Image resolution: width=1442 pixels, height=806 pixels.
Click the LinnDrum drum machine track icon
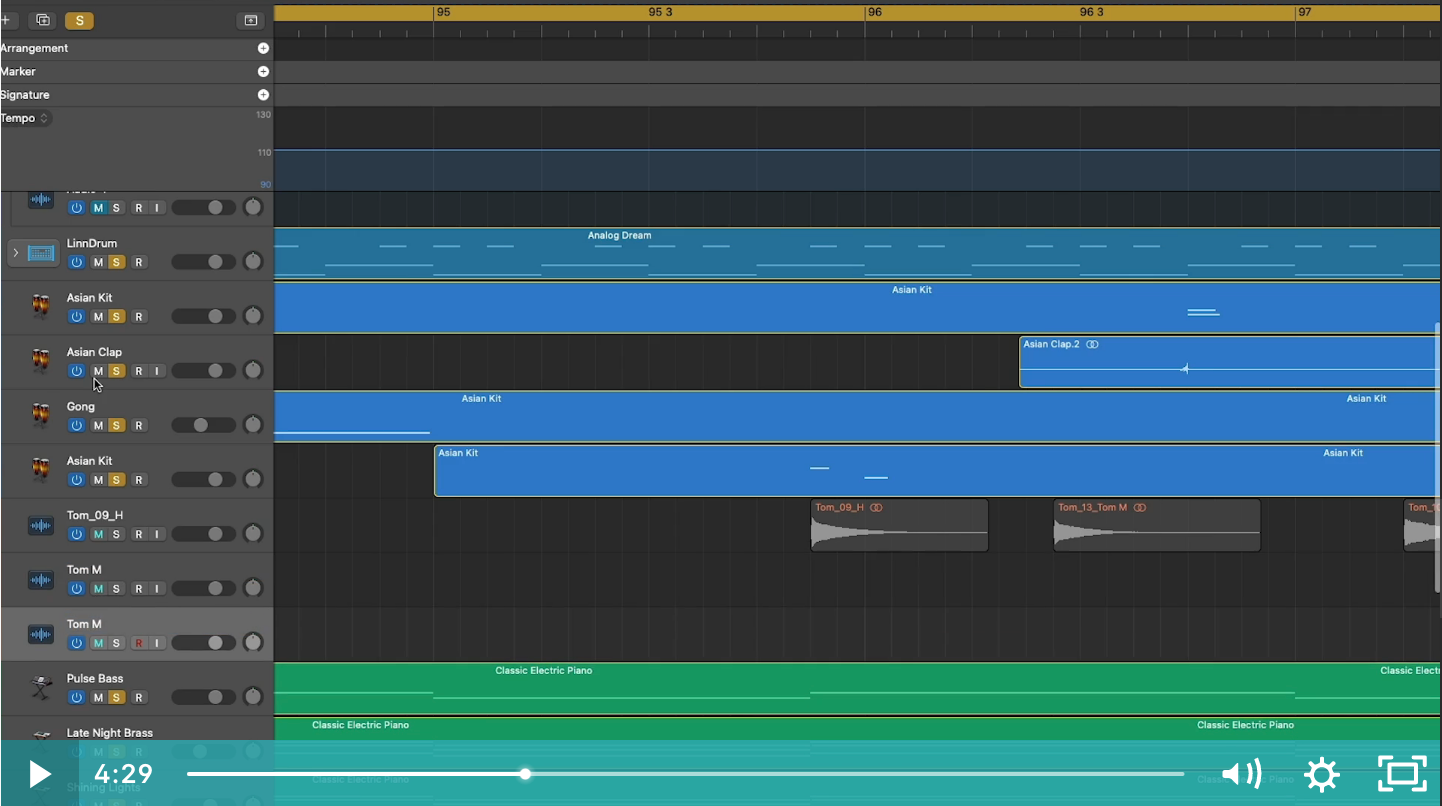[41, 253]
